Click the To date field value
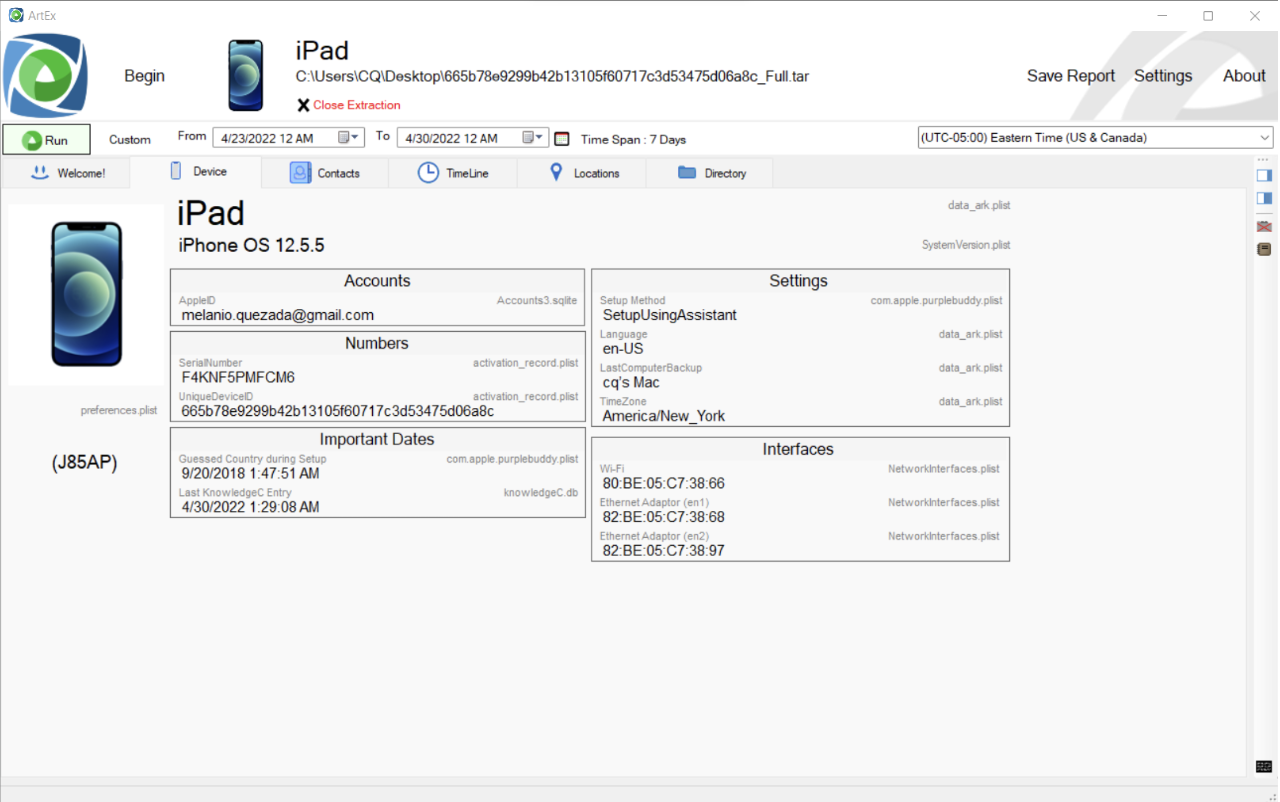The image size is (1280, 802). click(x=452, y=138)
